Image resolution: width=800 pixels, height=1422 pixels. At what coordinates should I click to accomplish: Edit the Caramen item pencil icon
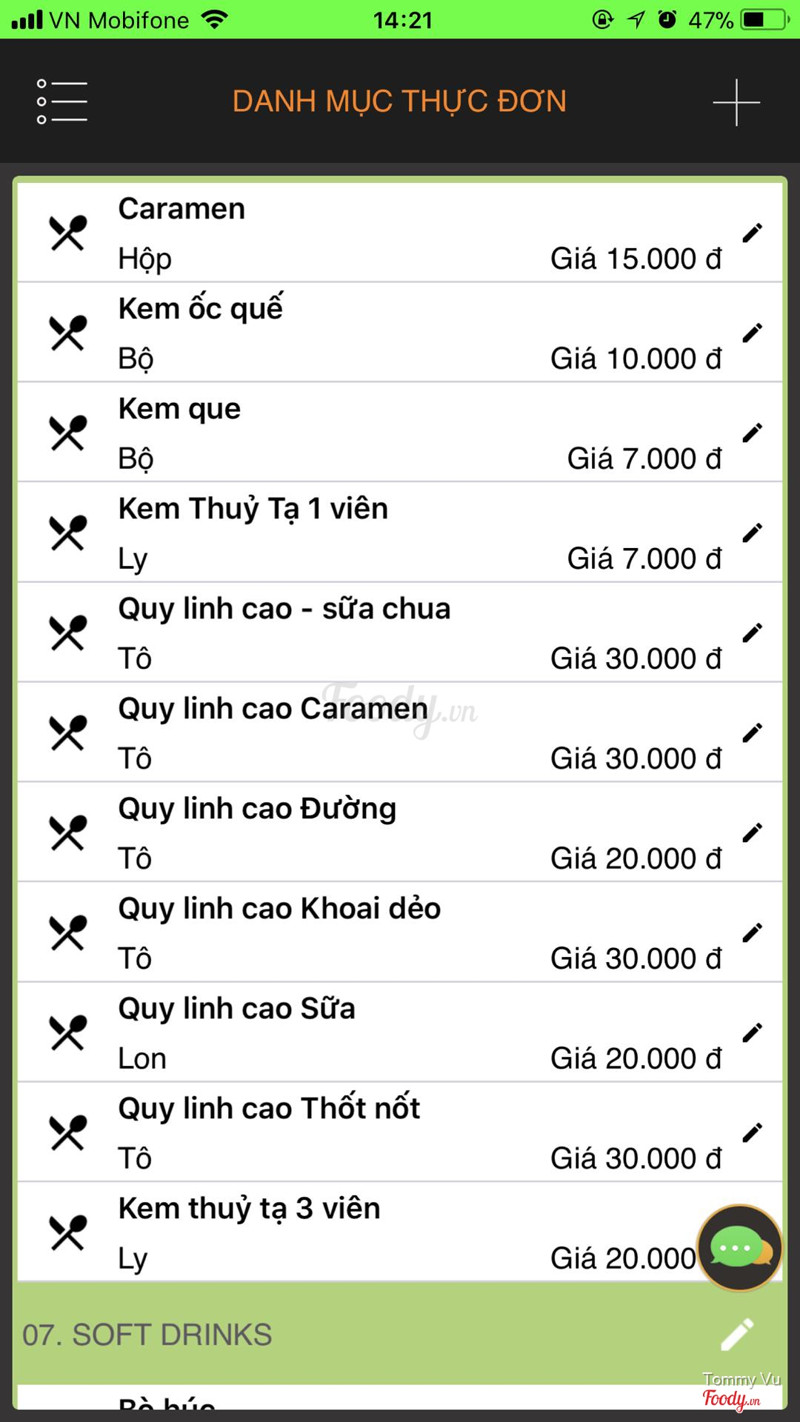[752, 233]
